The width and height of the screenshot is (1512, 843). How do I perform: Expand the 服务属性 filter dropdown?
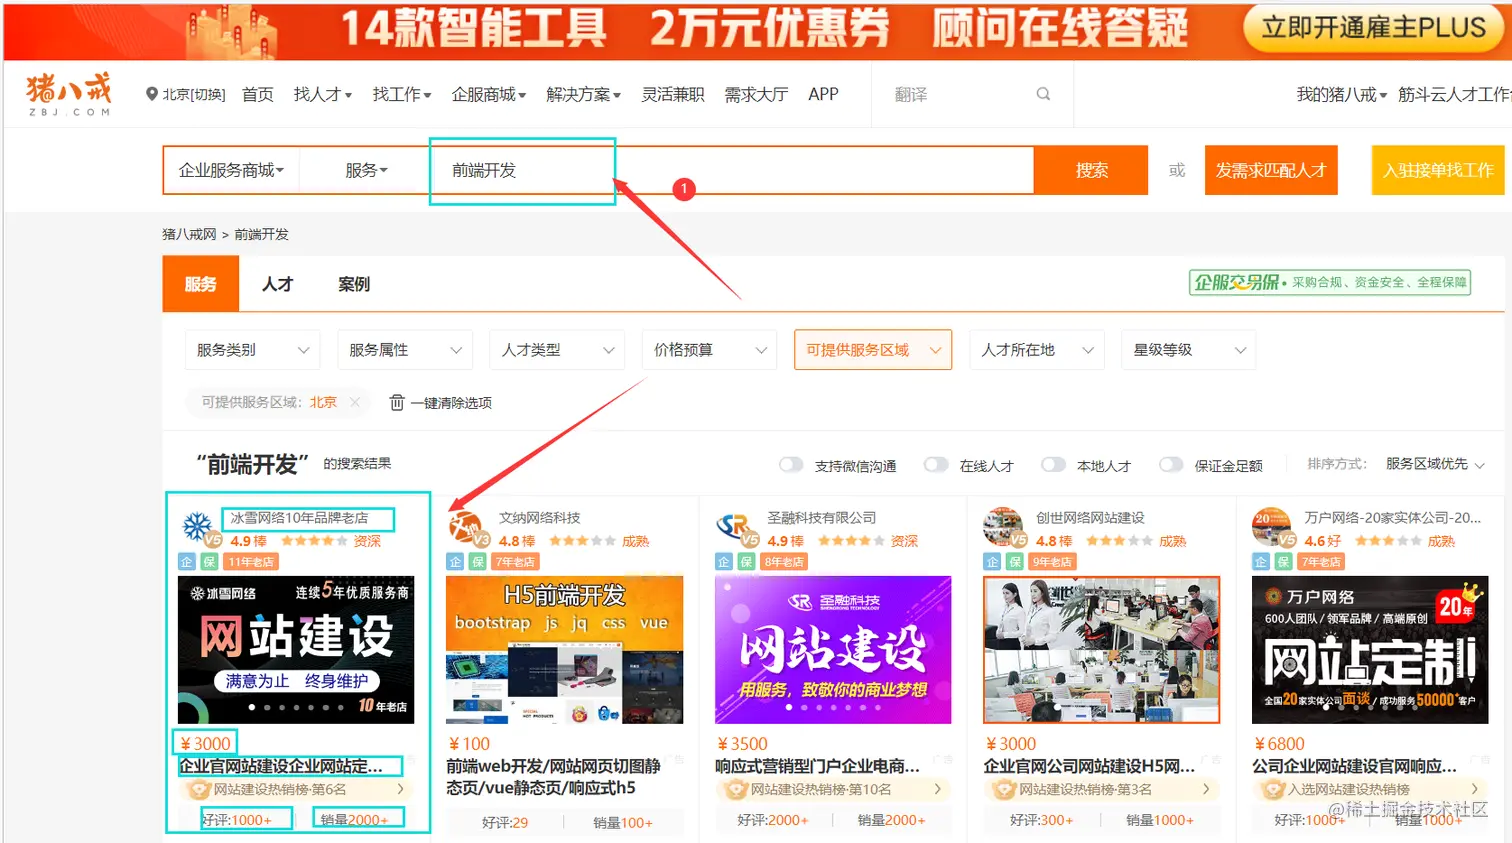pyautogui.click(x=405, y=350)
